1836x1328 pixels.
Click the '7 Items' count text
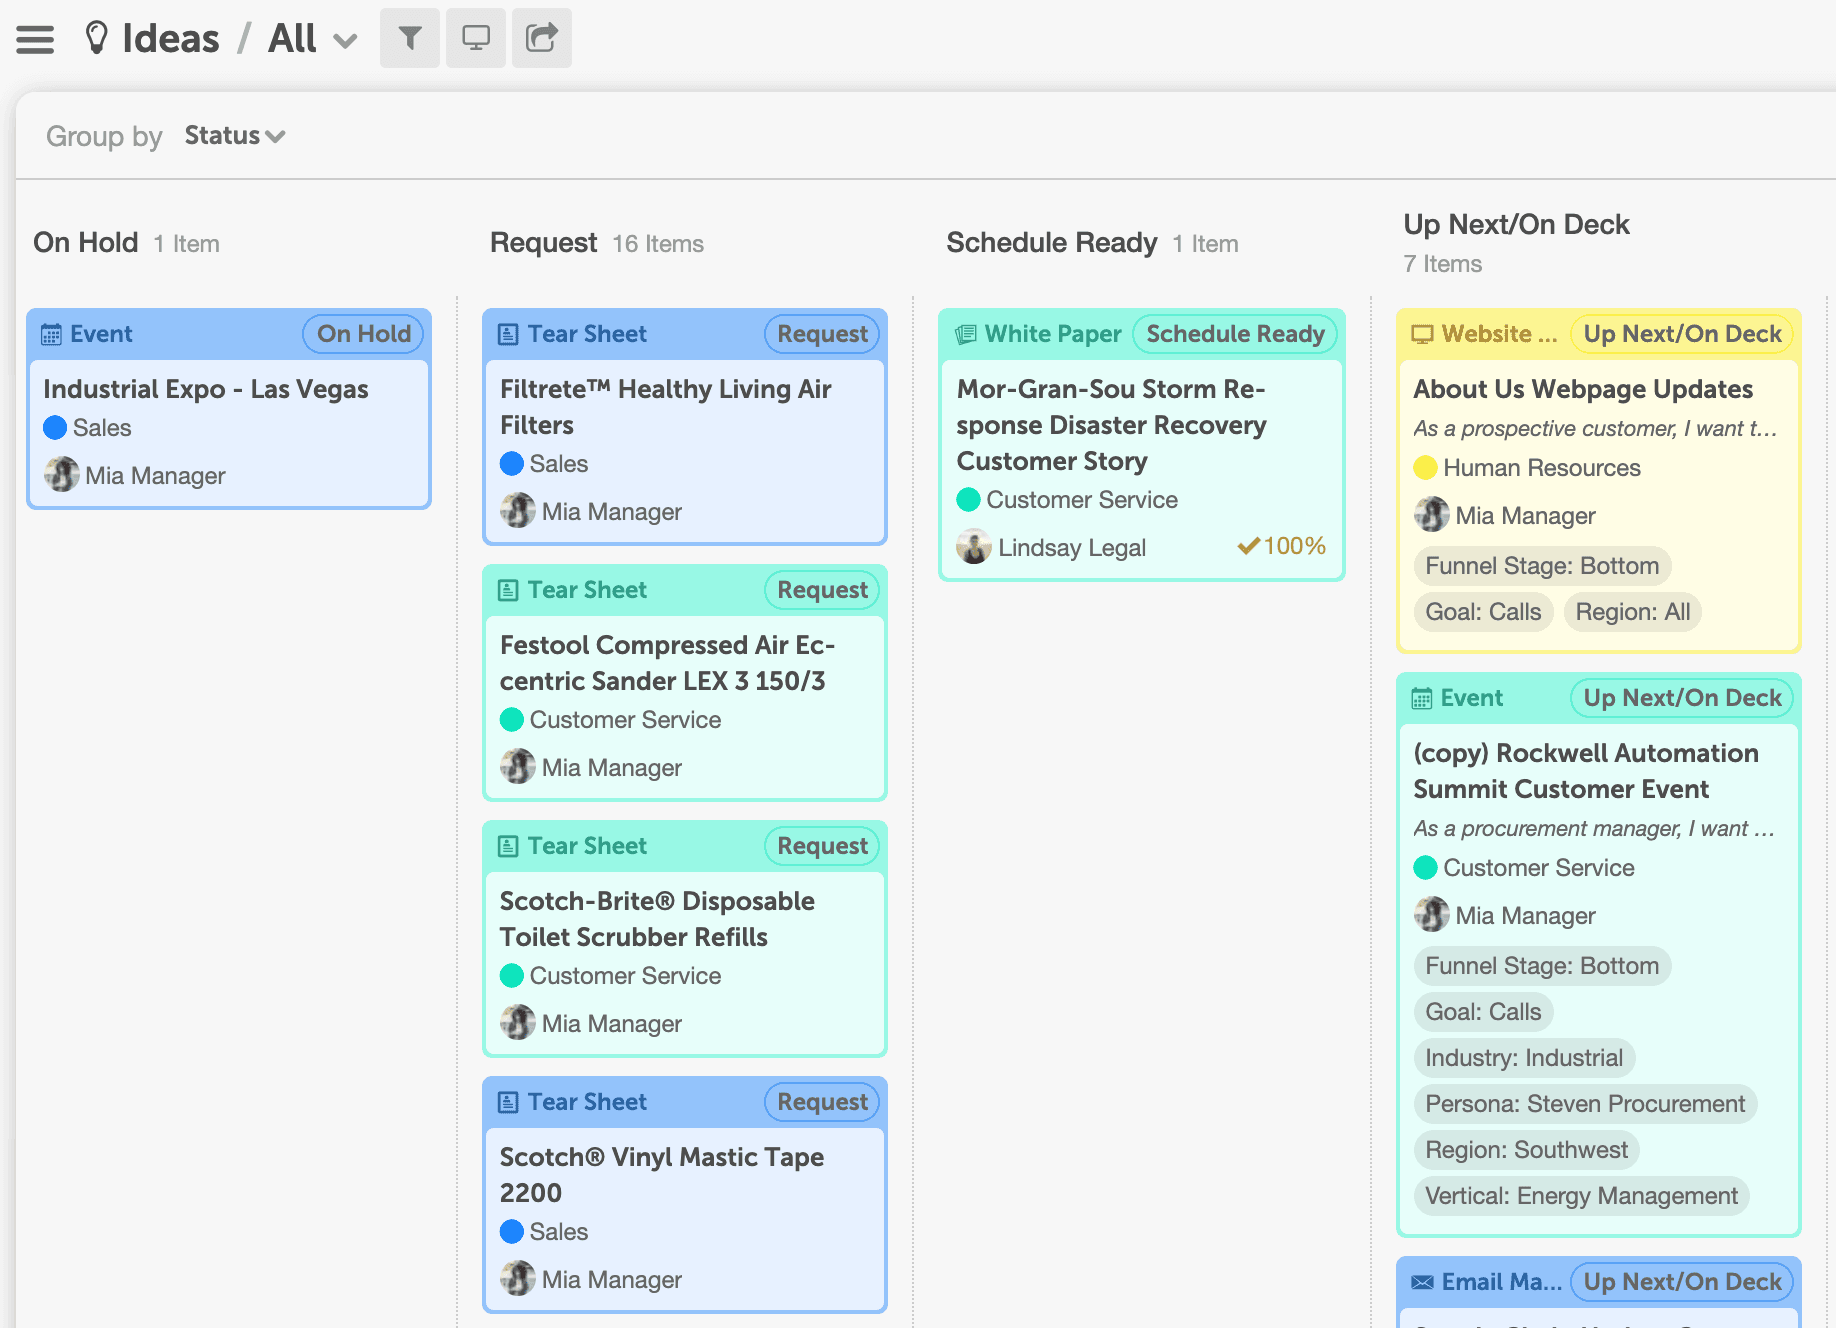1442,264
